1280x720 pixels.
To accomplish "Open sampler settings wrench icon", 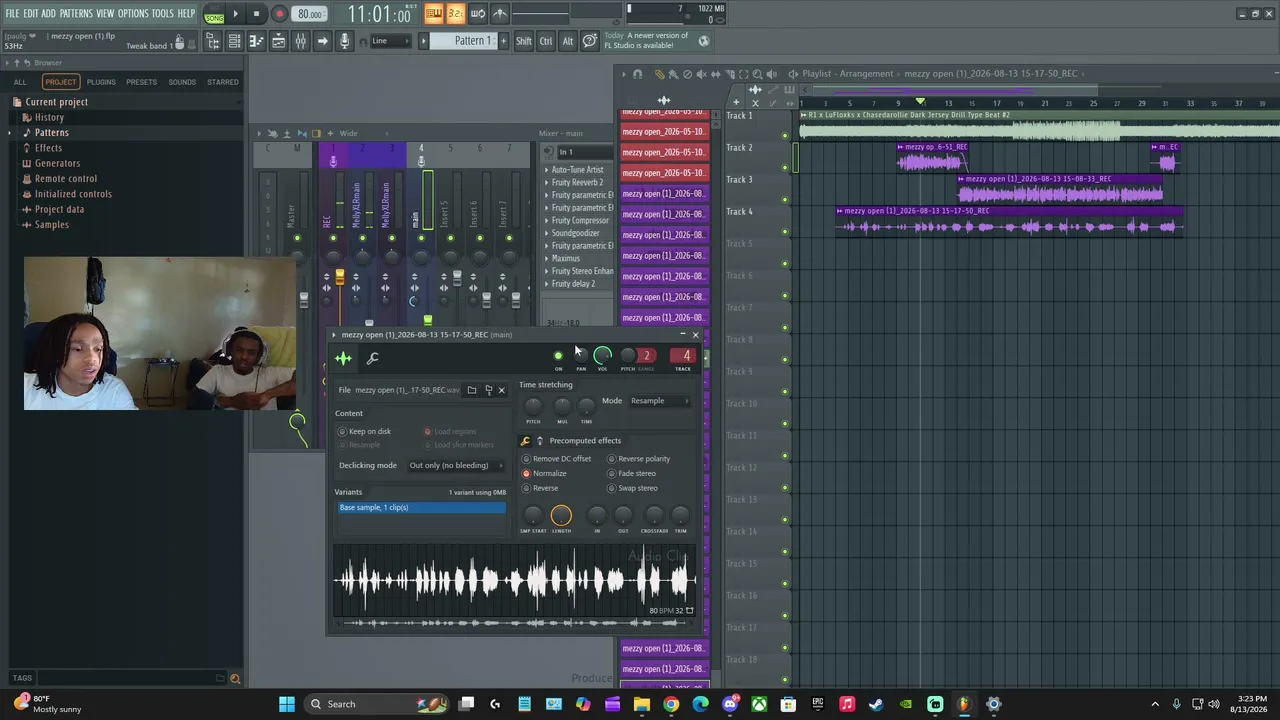I will [373, 358].
